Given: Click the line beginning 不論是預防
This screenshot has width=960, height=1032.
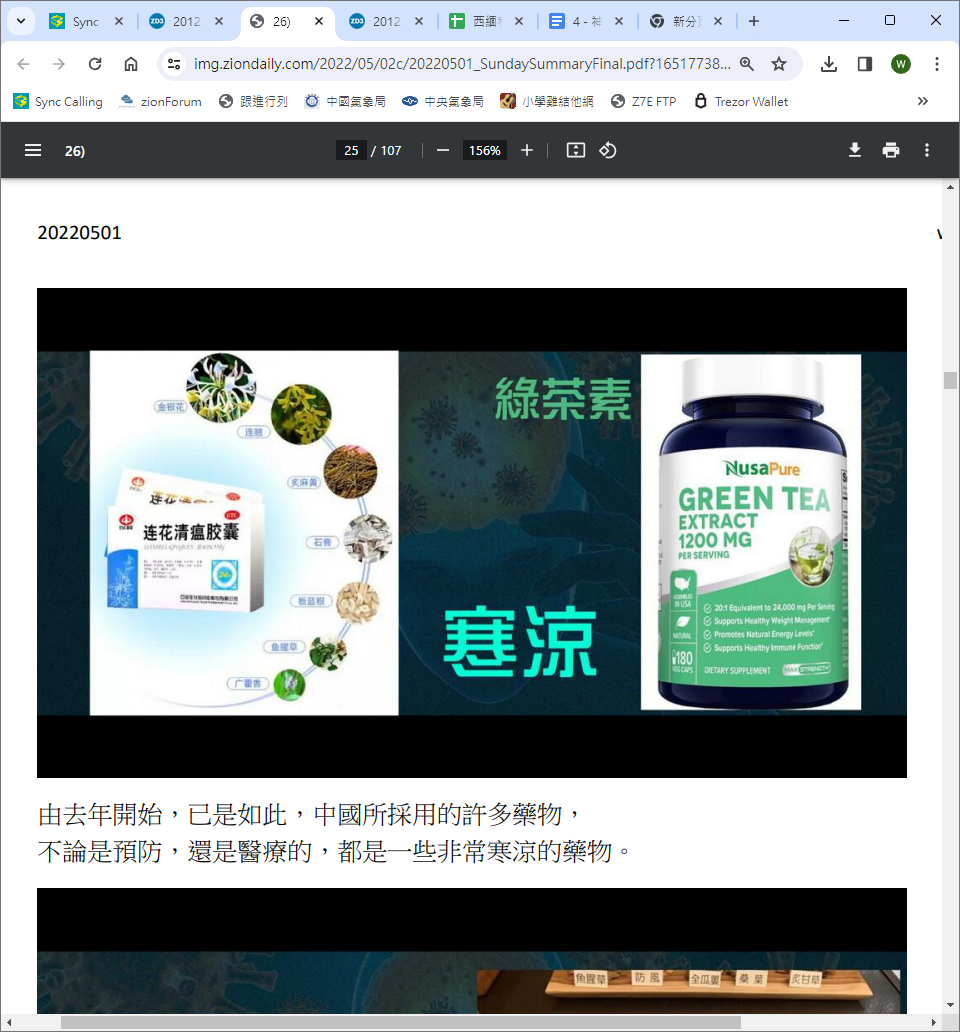Looking at the screenshot, I should click(335, 852).
